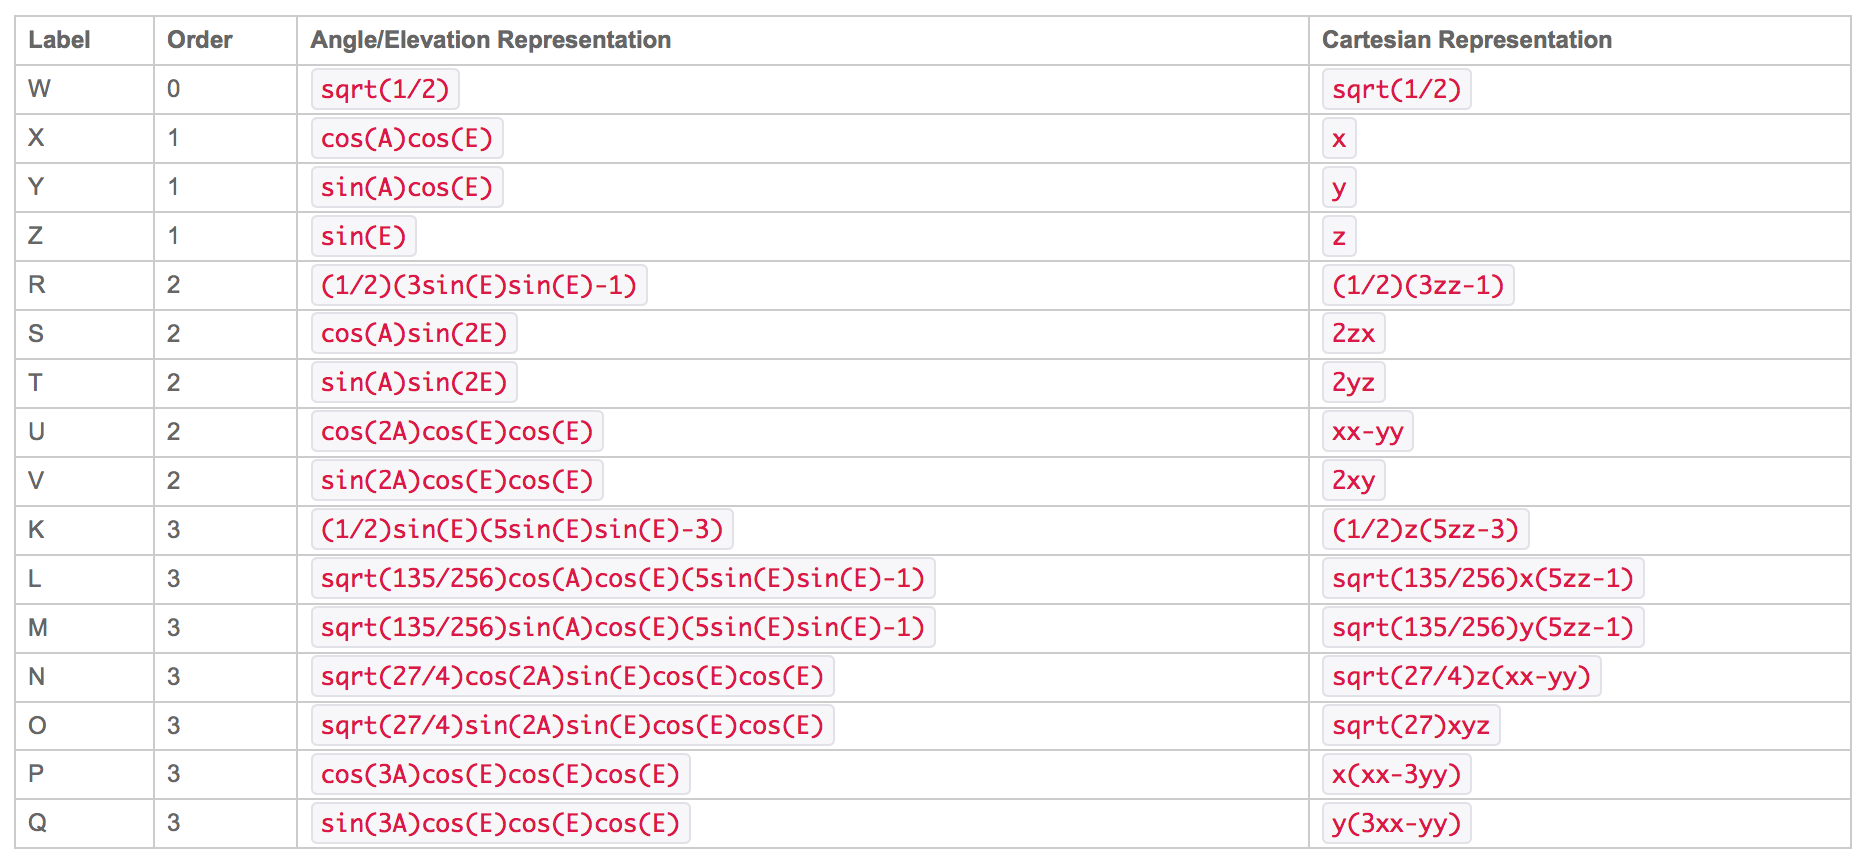Click the Cartesian Representation header

click(x=1466, y=40)
